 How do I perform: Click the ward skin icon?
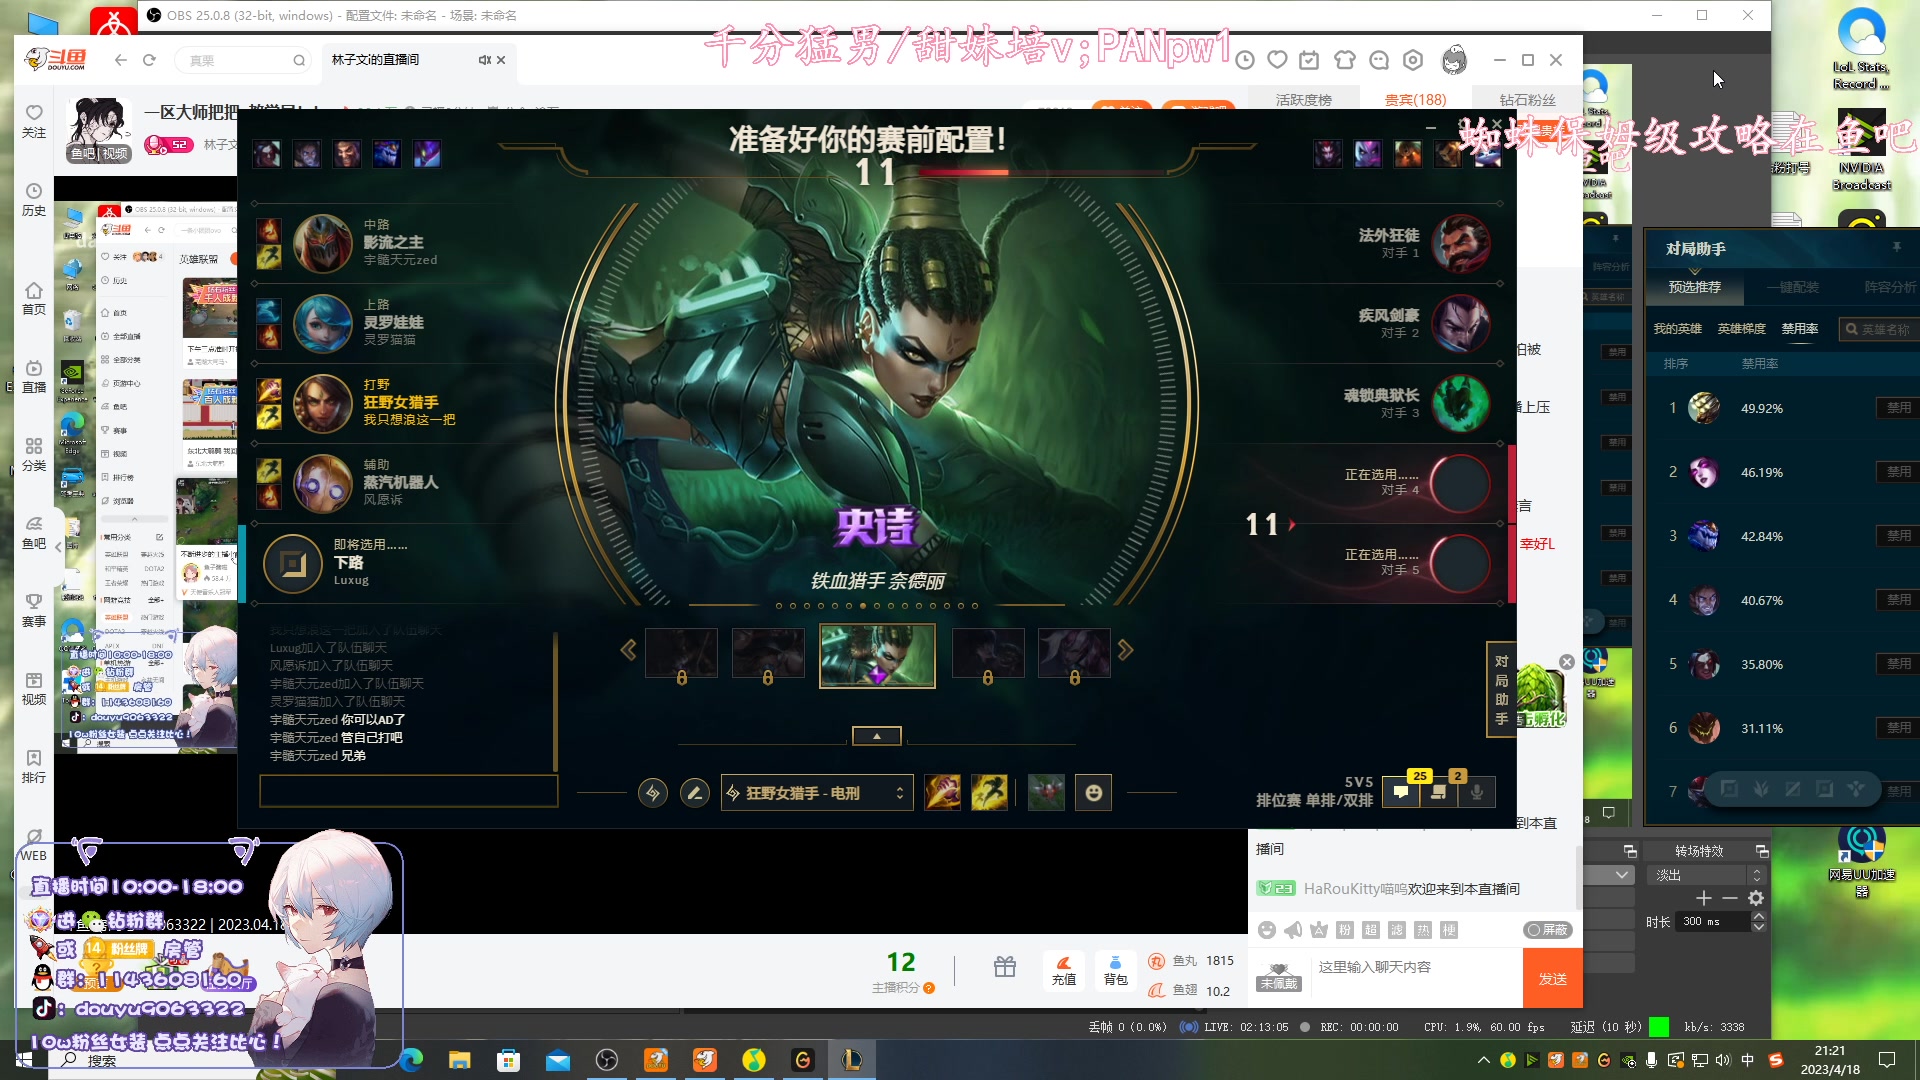[x=1046, y=793]
